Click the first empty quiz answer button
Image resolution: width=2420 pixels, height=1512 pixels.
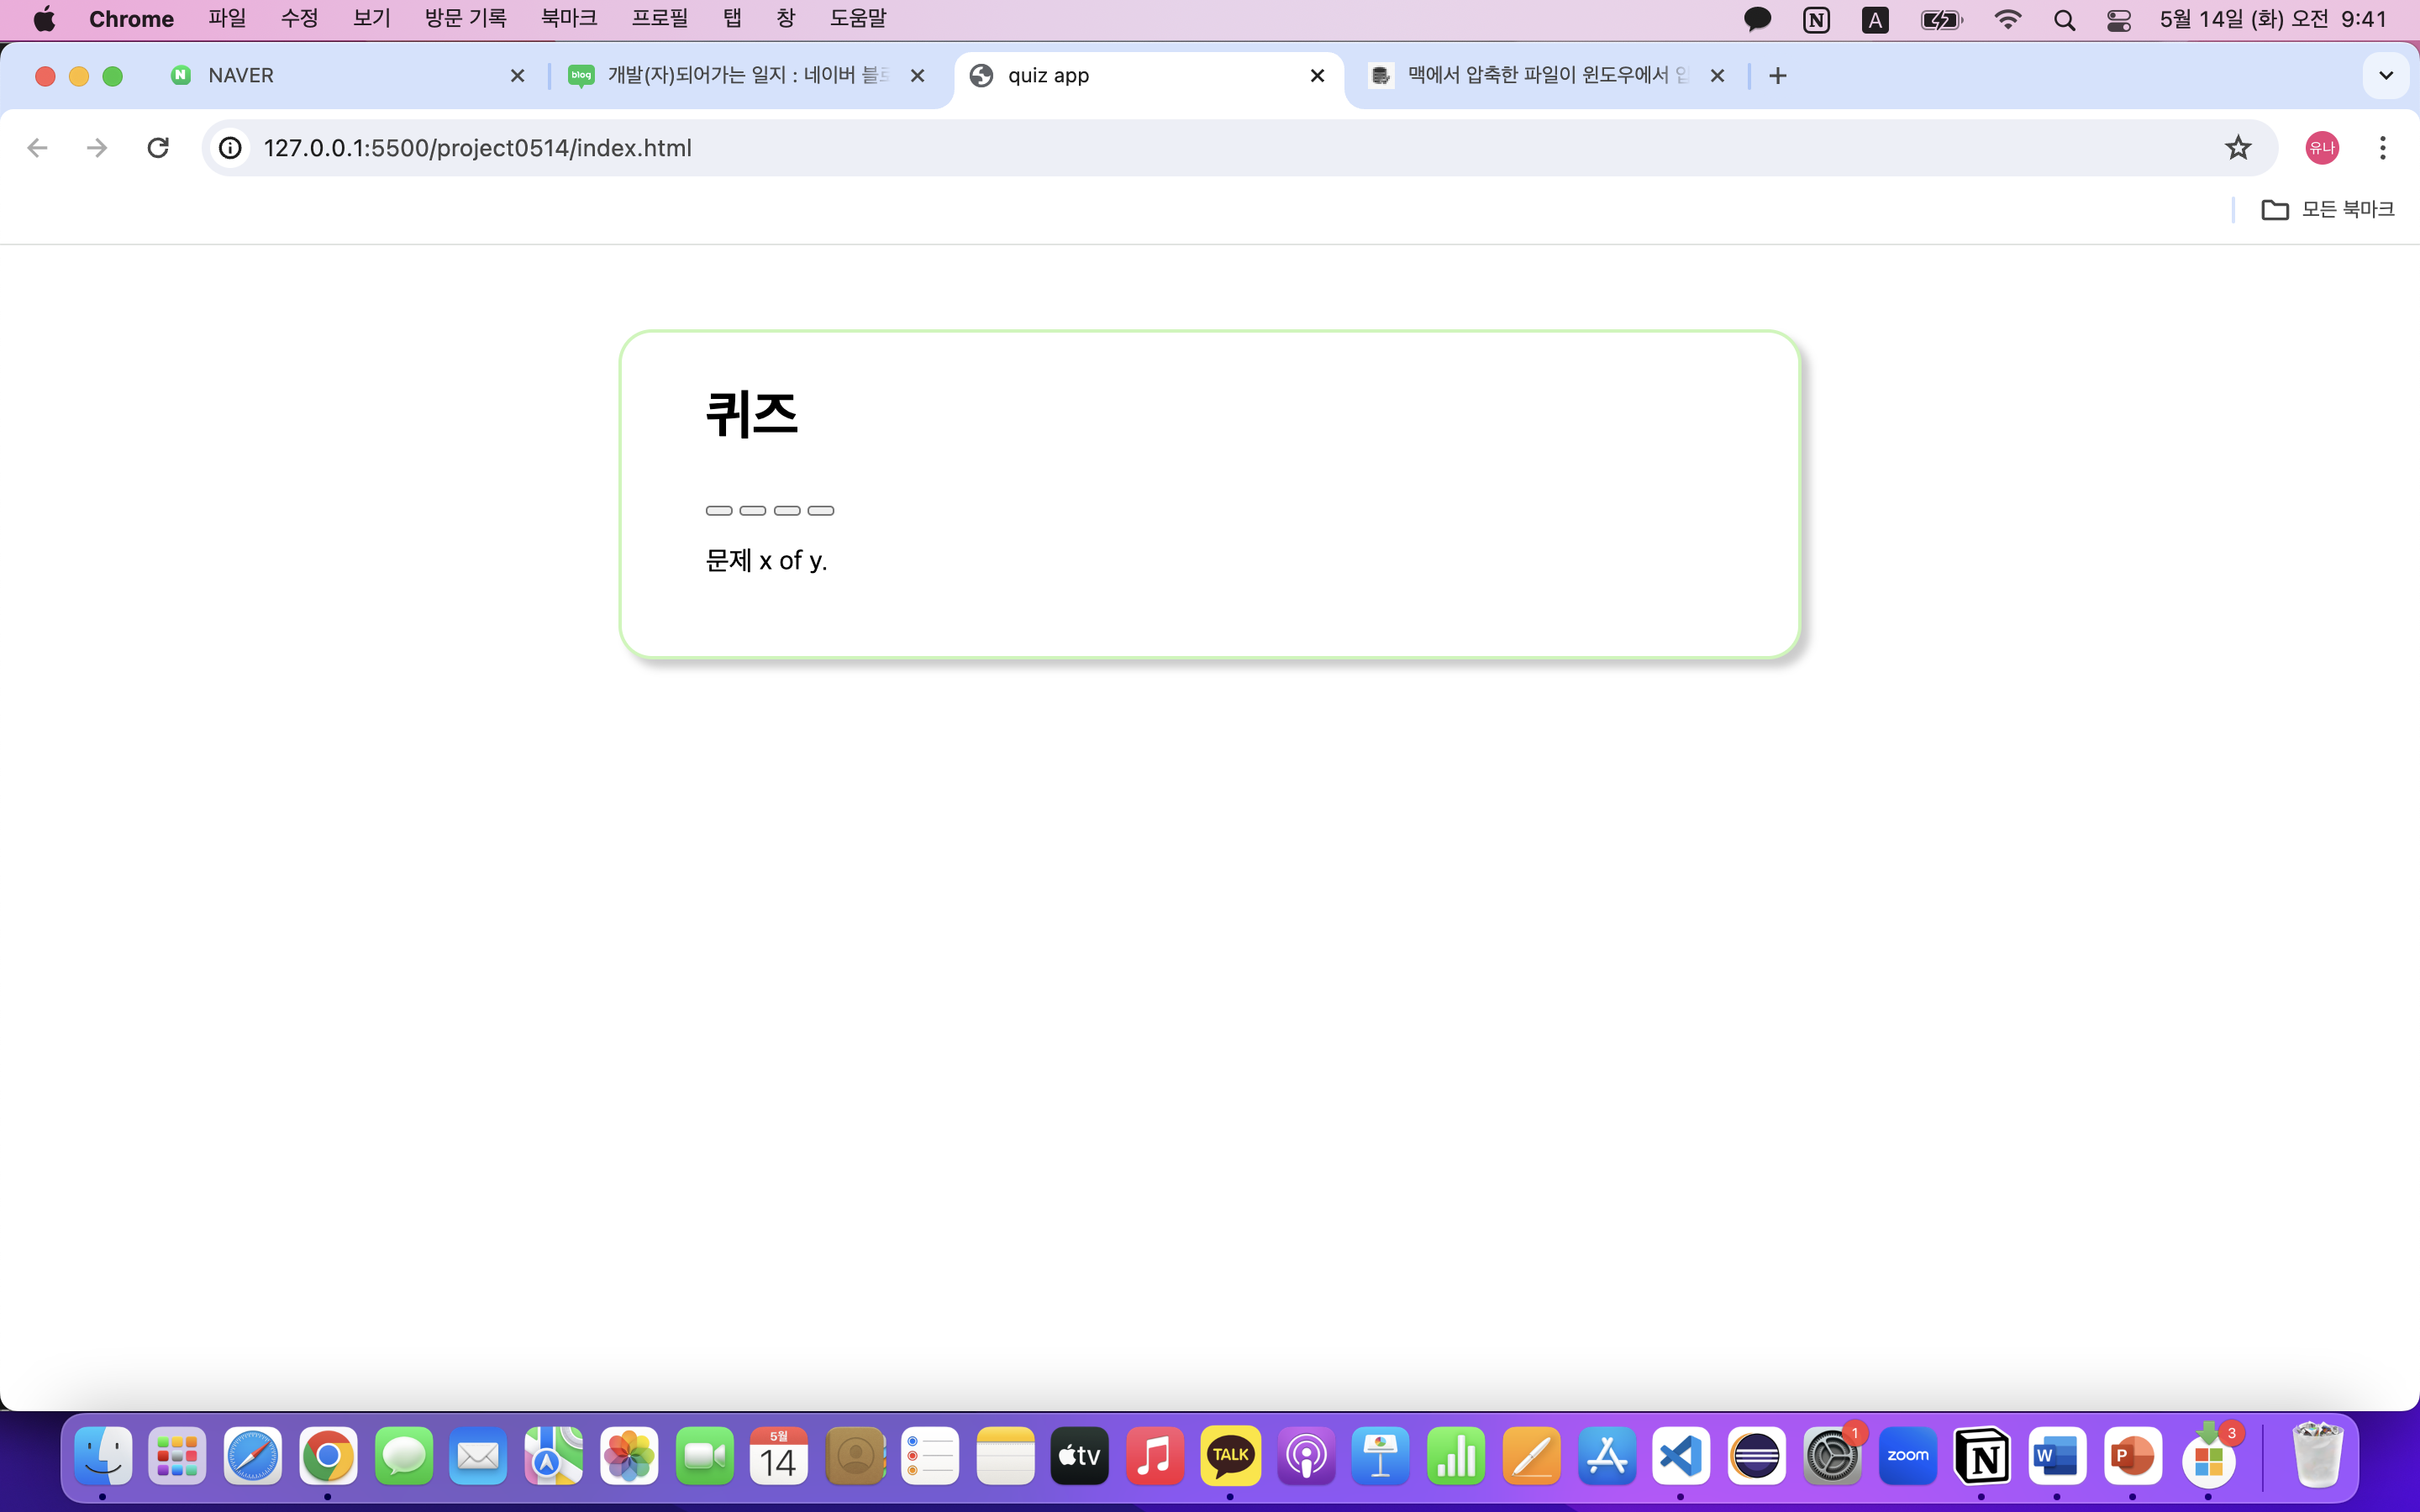click(719, 510)
